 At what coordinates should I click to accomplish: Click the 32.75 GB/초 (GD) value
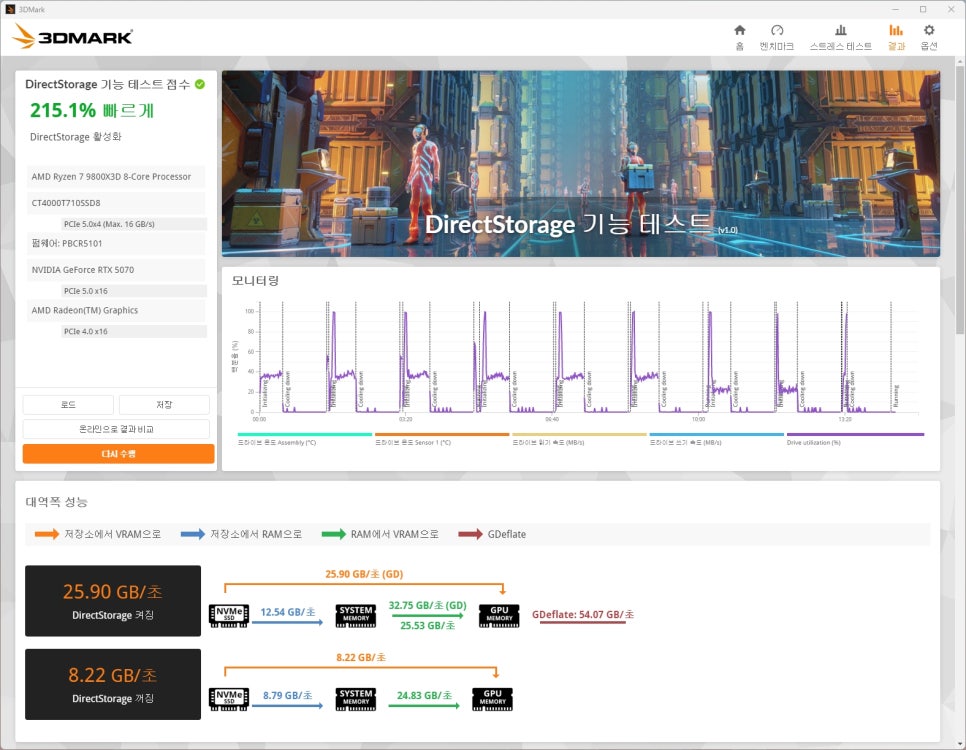[428, 605]
